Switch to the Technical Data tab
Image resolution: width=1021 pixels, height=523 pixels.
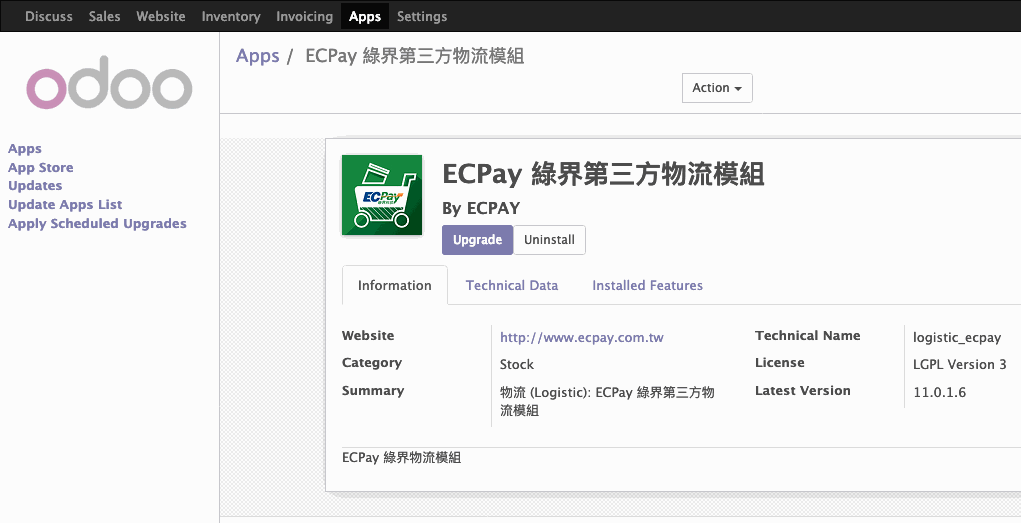(x=512, y=285)
